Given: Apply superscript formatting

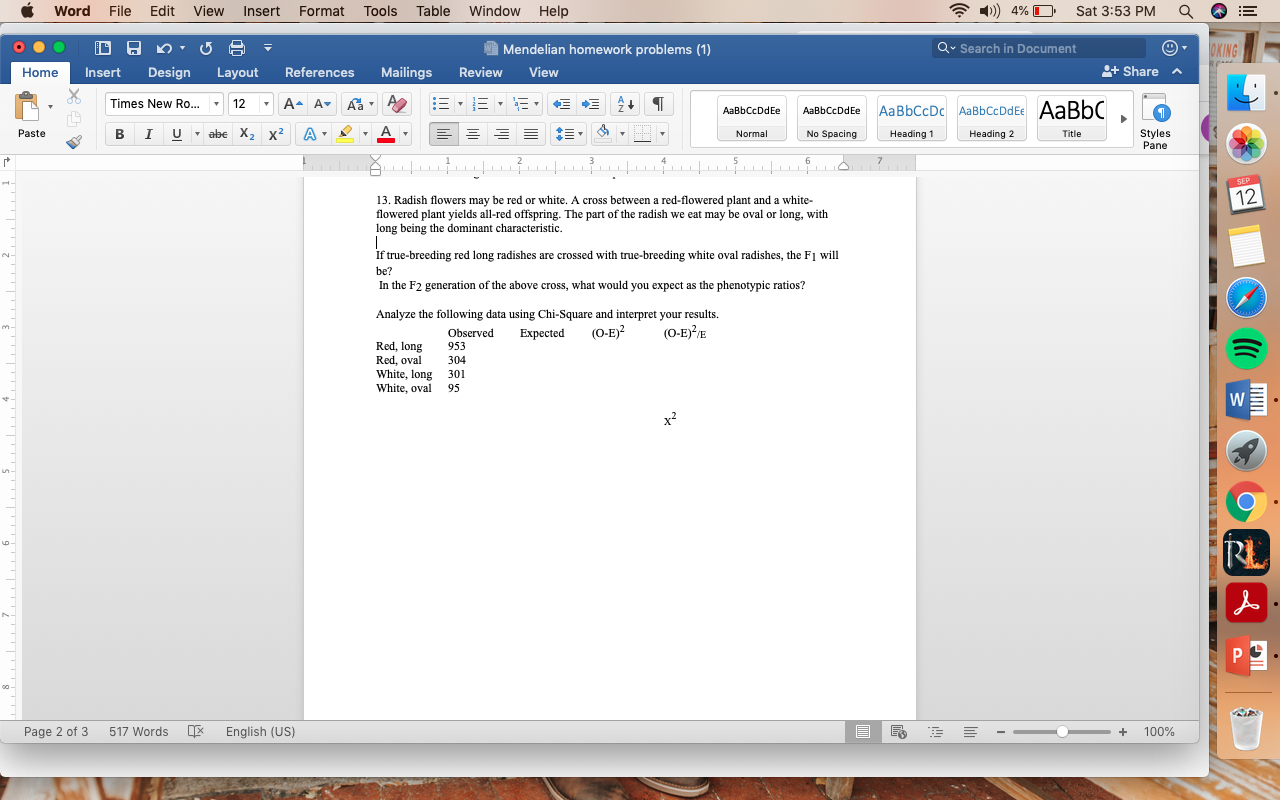Looking at the screenshot, I should pyautogui.click(x=275, y=134).
